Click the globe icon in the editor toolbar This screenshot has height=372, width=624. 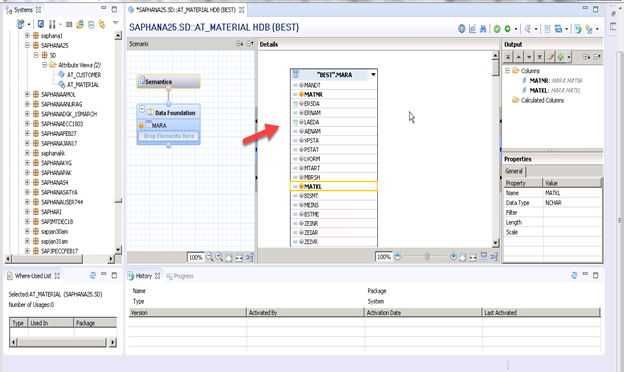(461, 29)
